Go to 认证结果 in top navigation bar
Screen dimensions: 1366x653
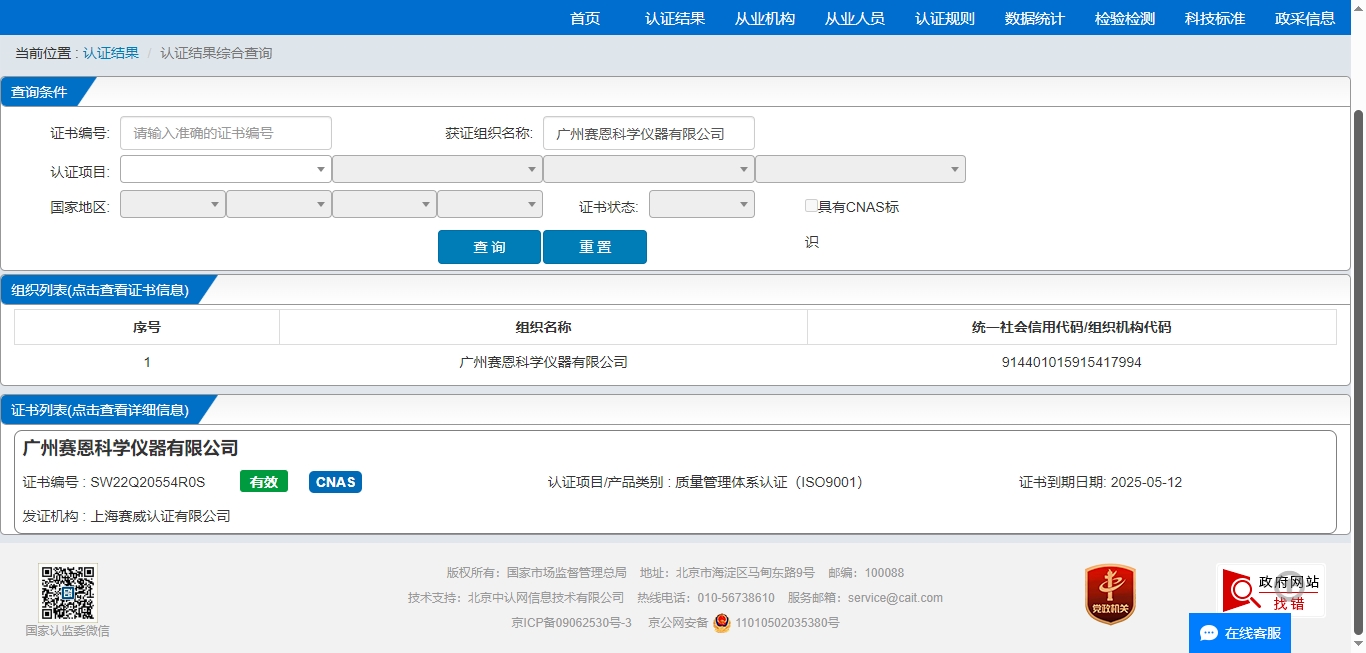[x=675, y=18]
